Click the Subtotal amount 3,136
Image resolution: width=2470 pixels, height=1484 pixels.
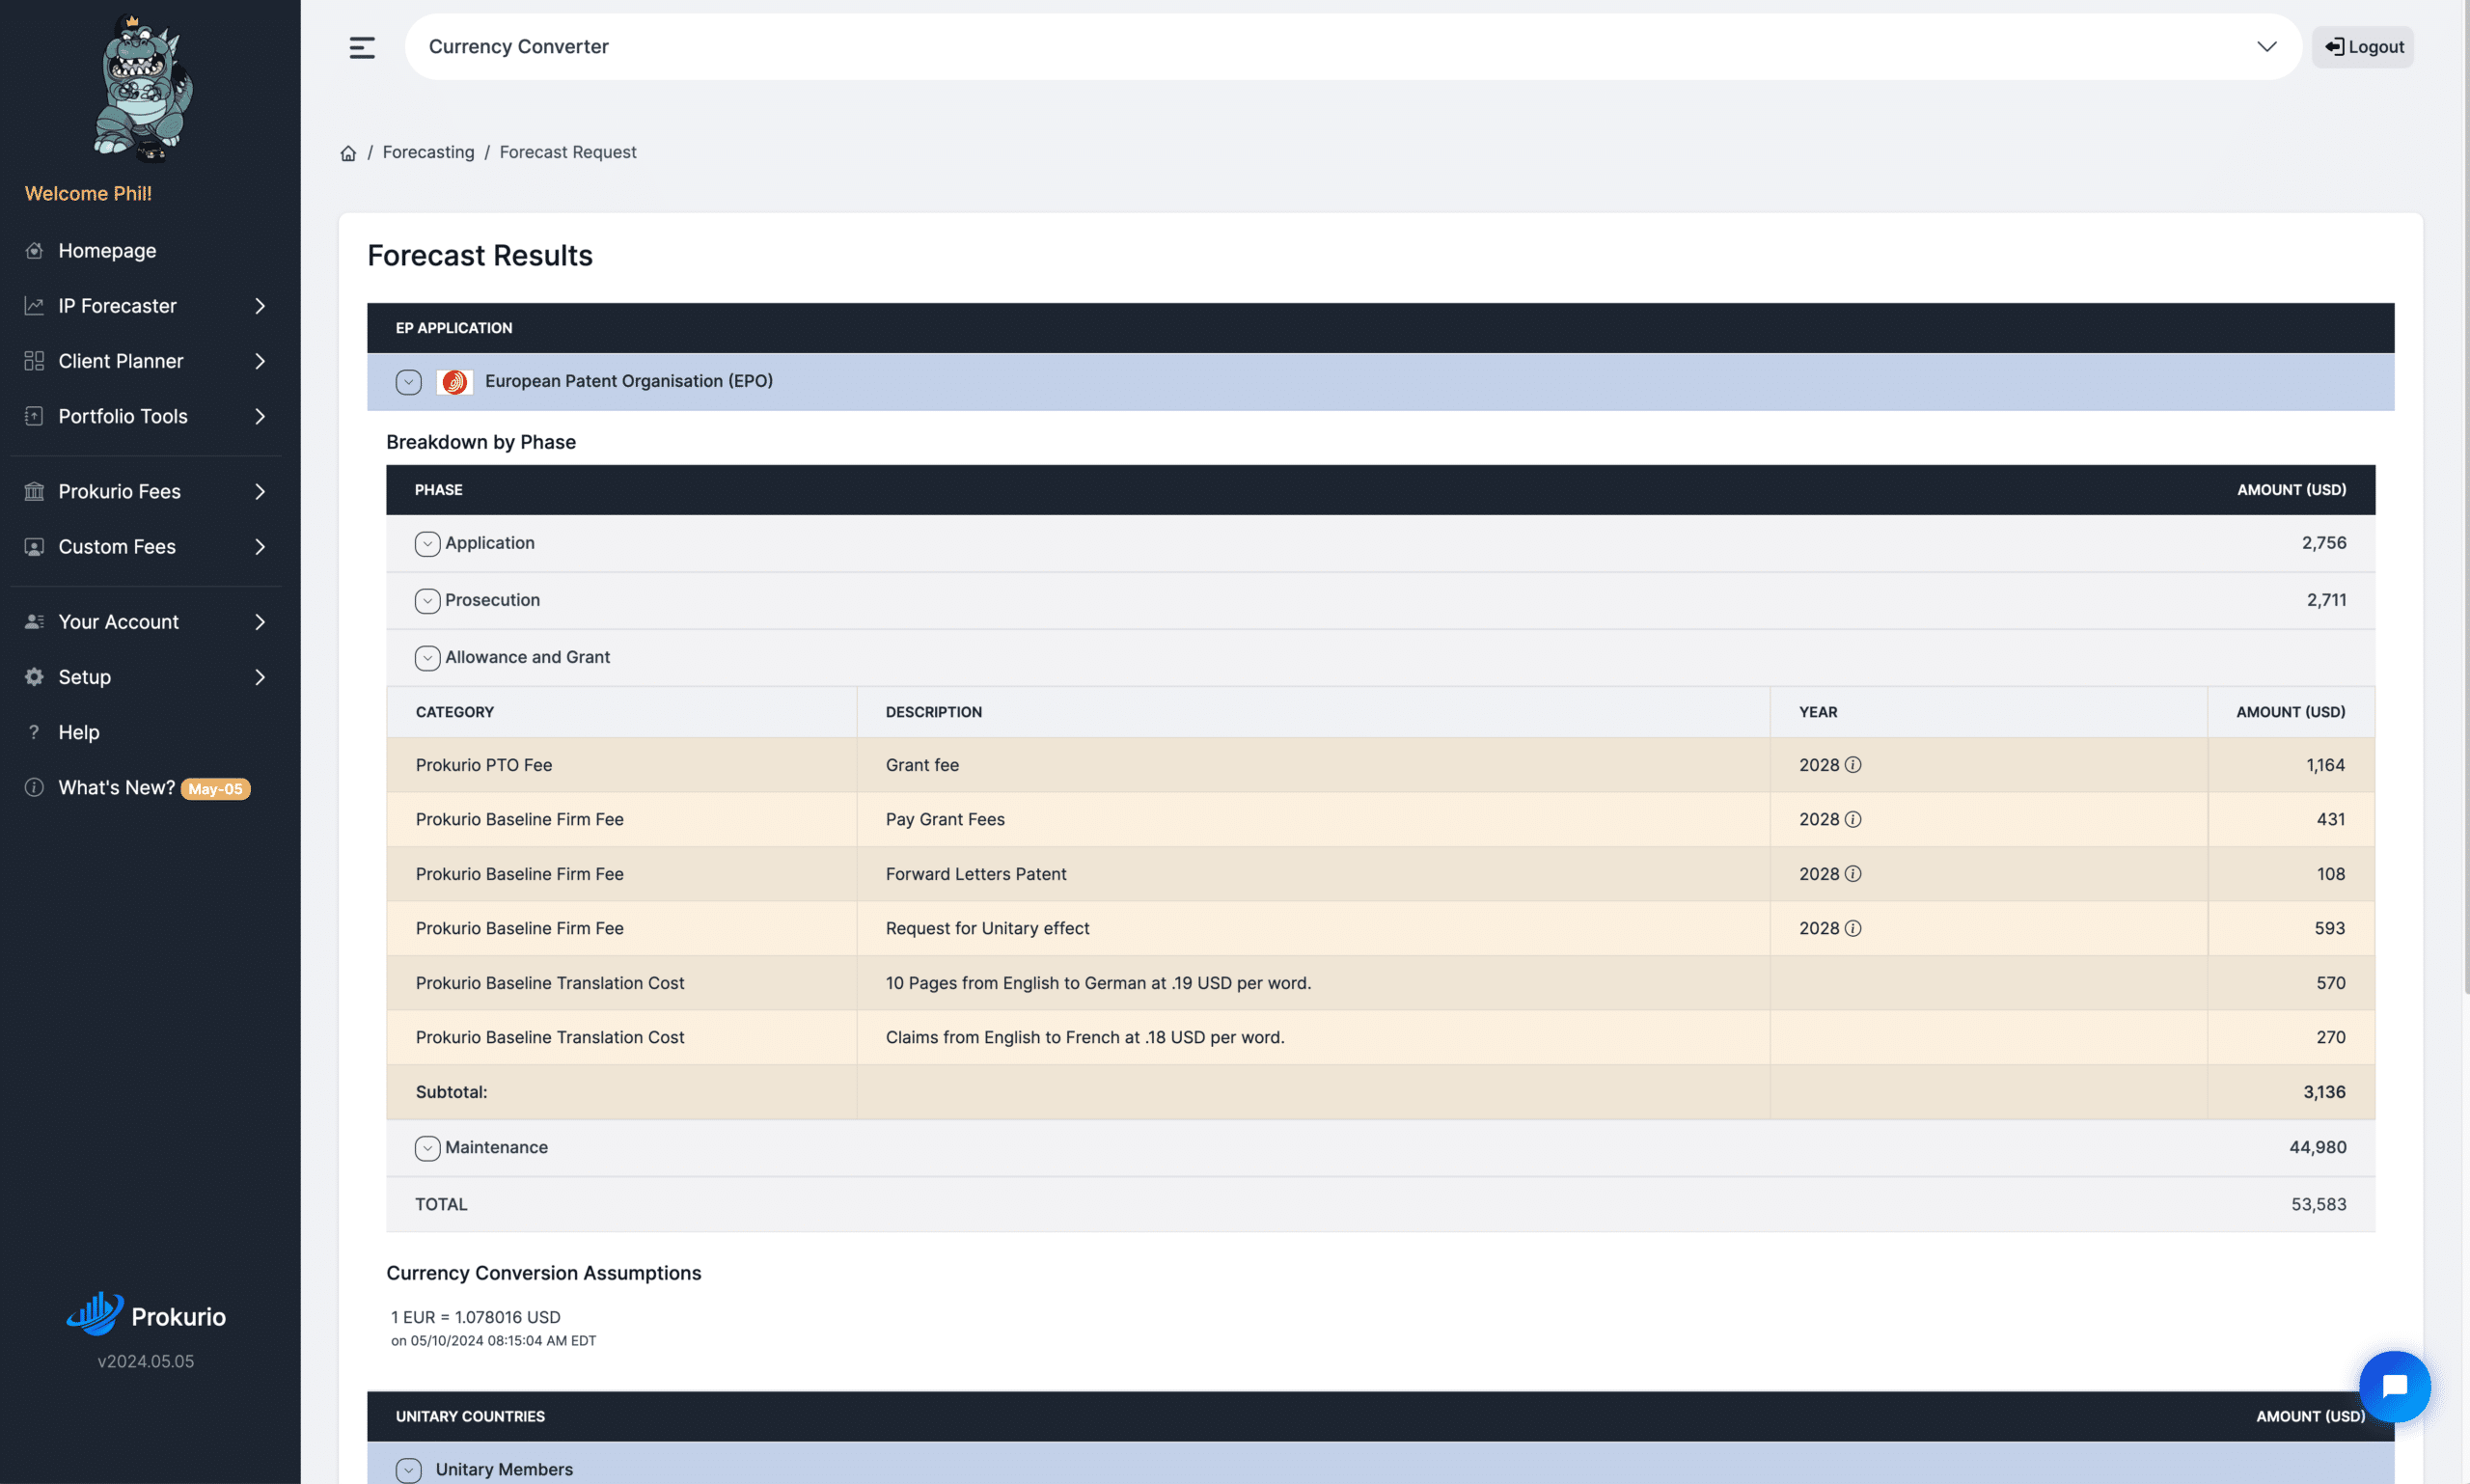[x=2324, y=1092]
